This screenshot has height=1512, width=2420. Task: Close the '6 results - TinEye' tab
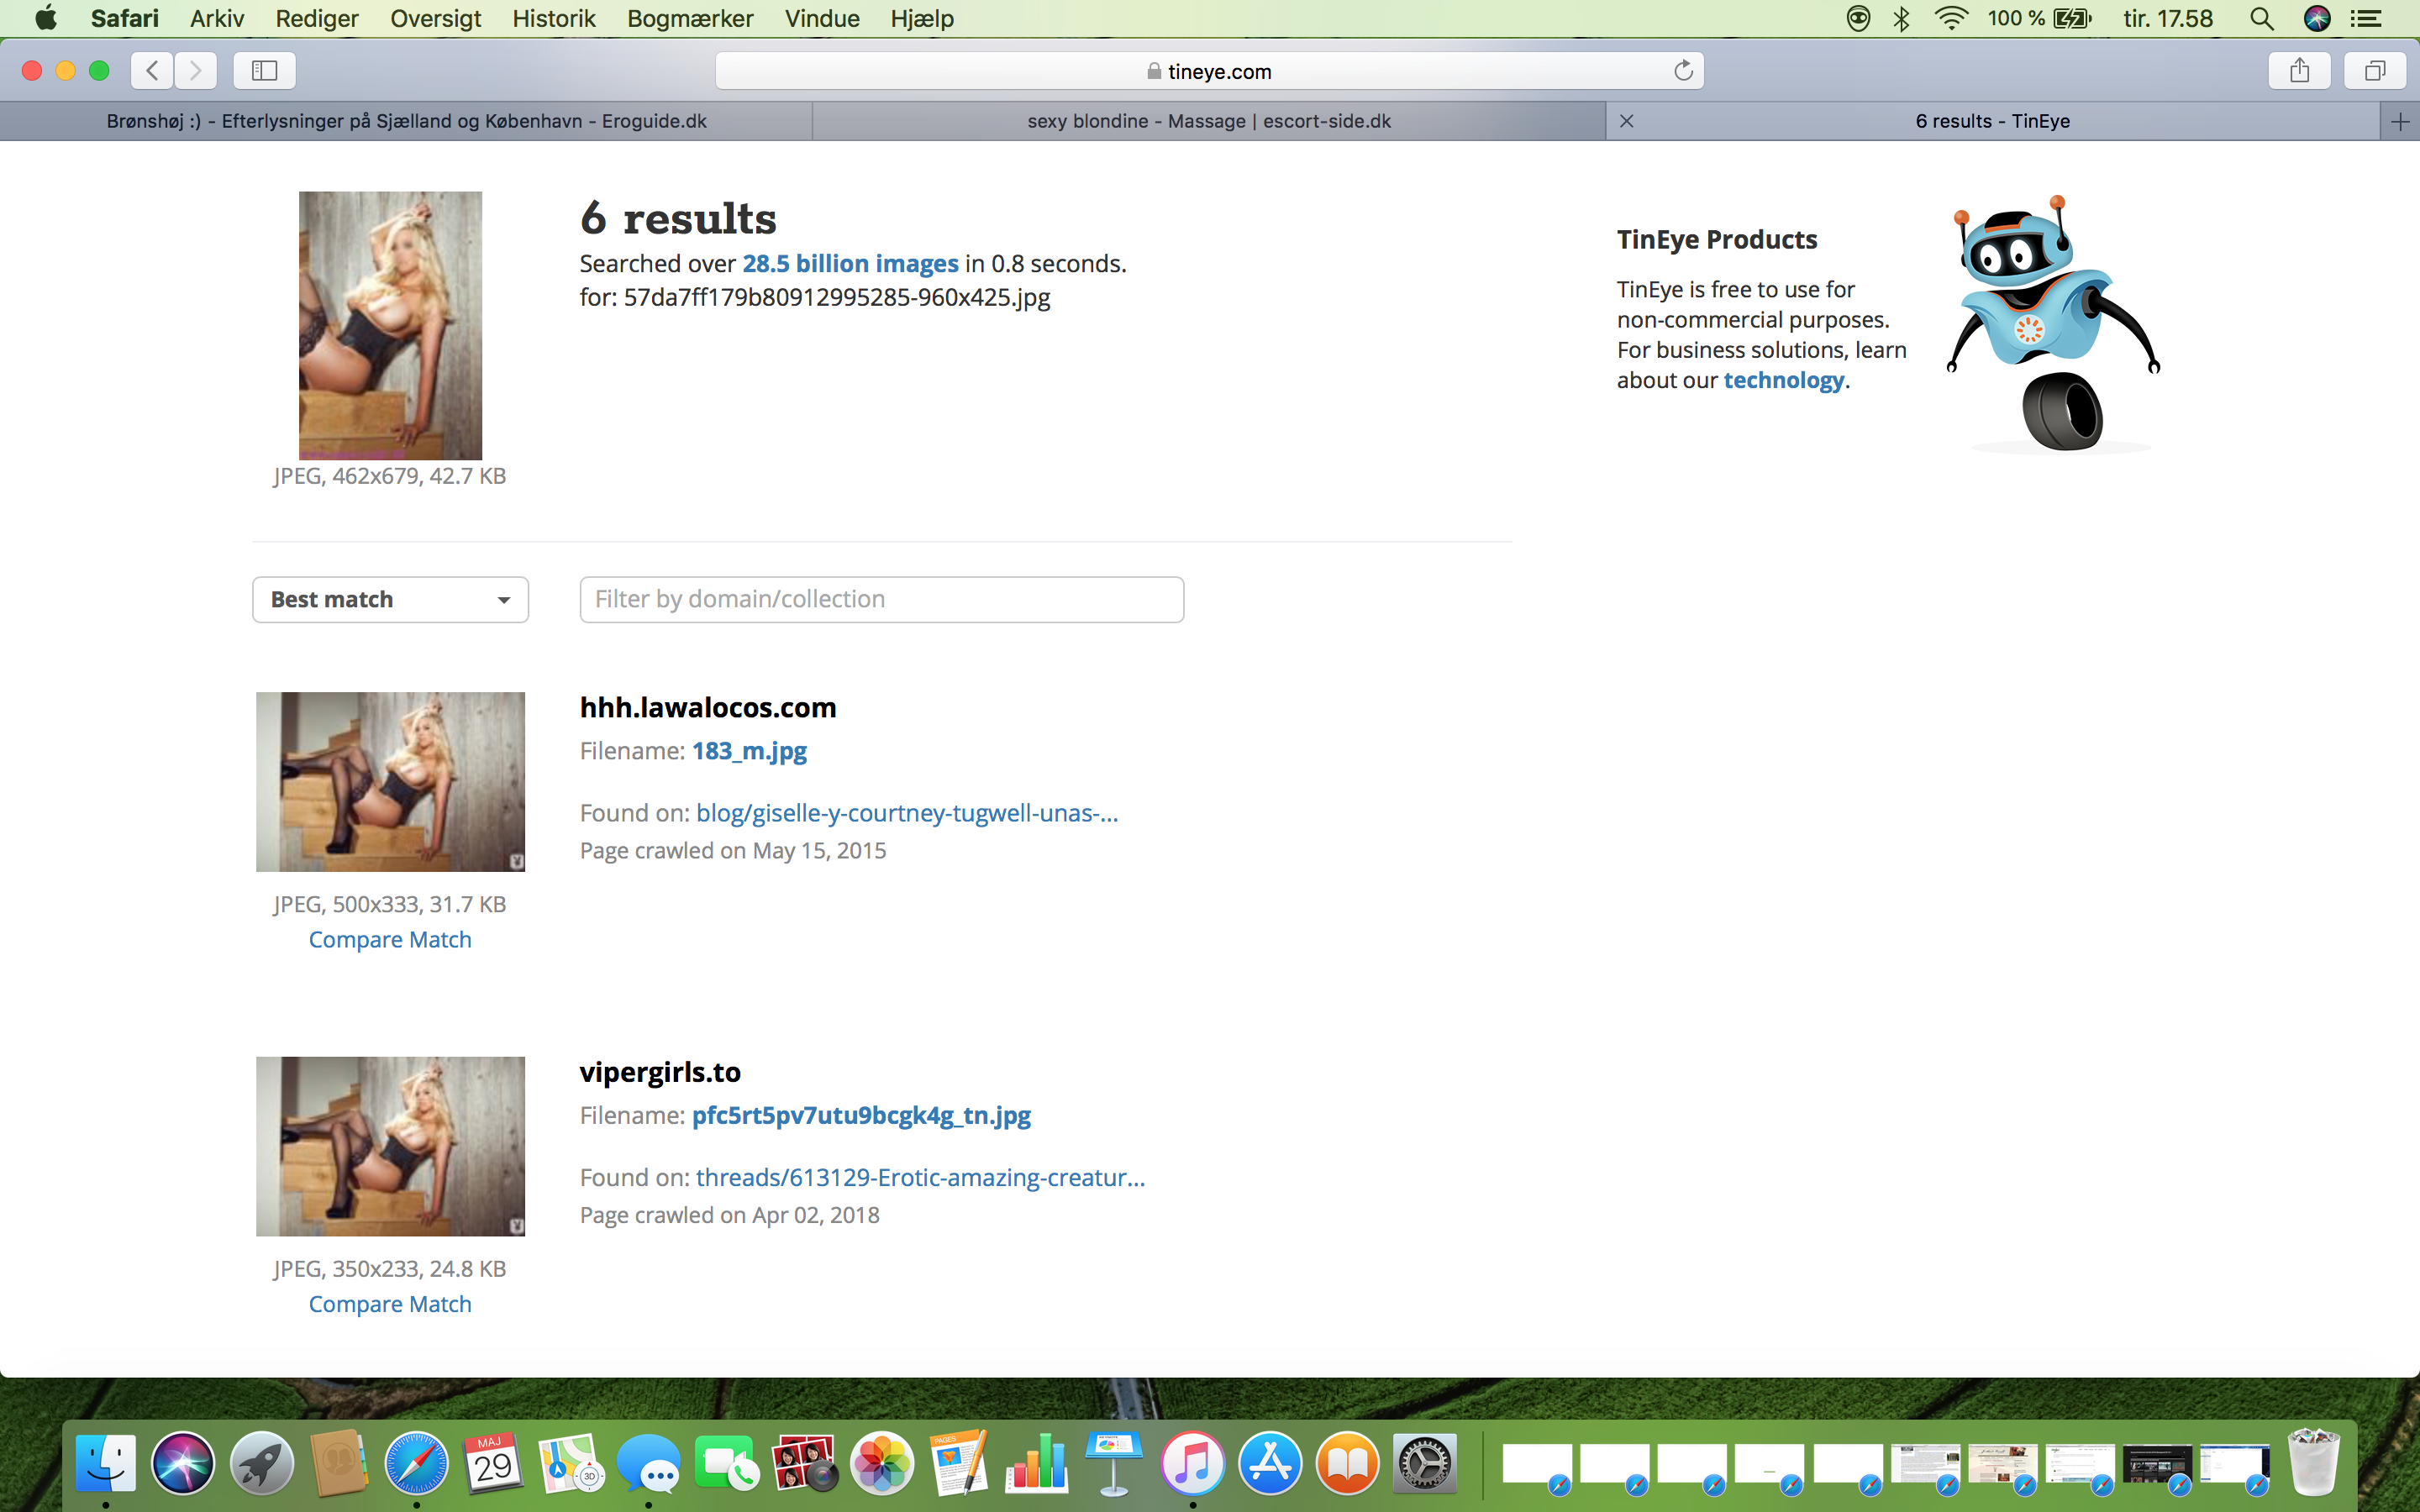coord(1627,121)
